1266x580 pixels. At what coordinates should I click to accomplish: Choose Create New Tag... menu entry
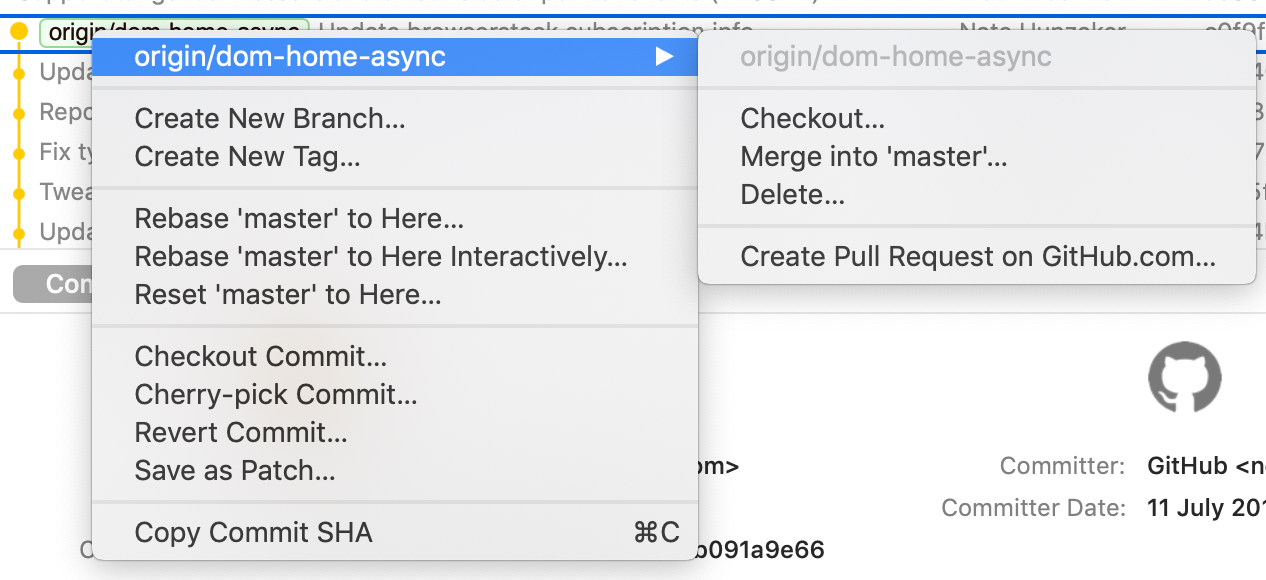coord(394,156)
